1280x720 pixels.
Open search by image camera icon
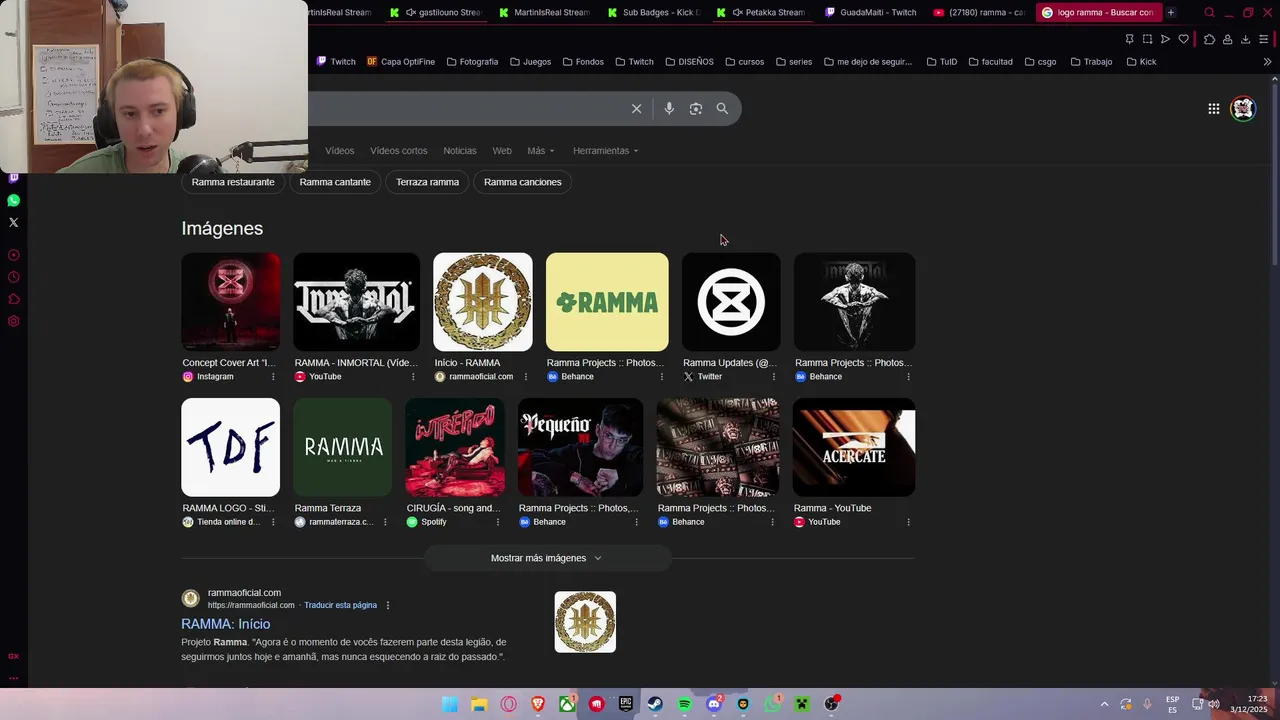[696, 108]
